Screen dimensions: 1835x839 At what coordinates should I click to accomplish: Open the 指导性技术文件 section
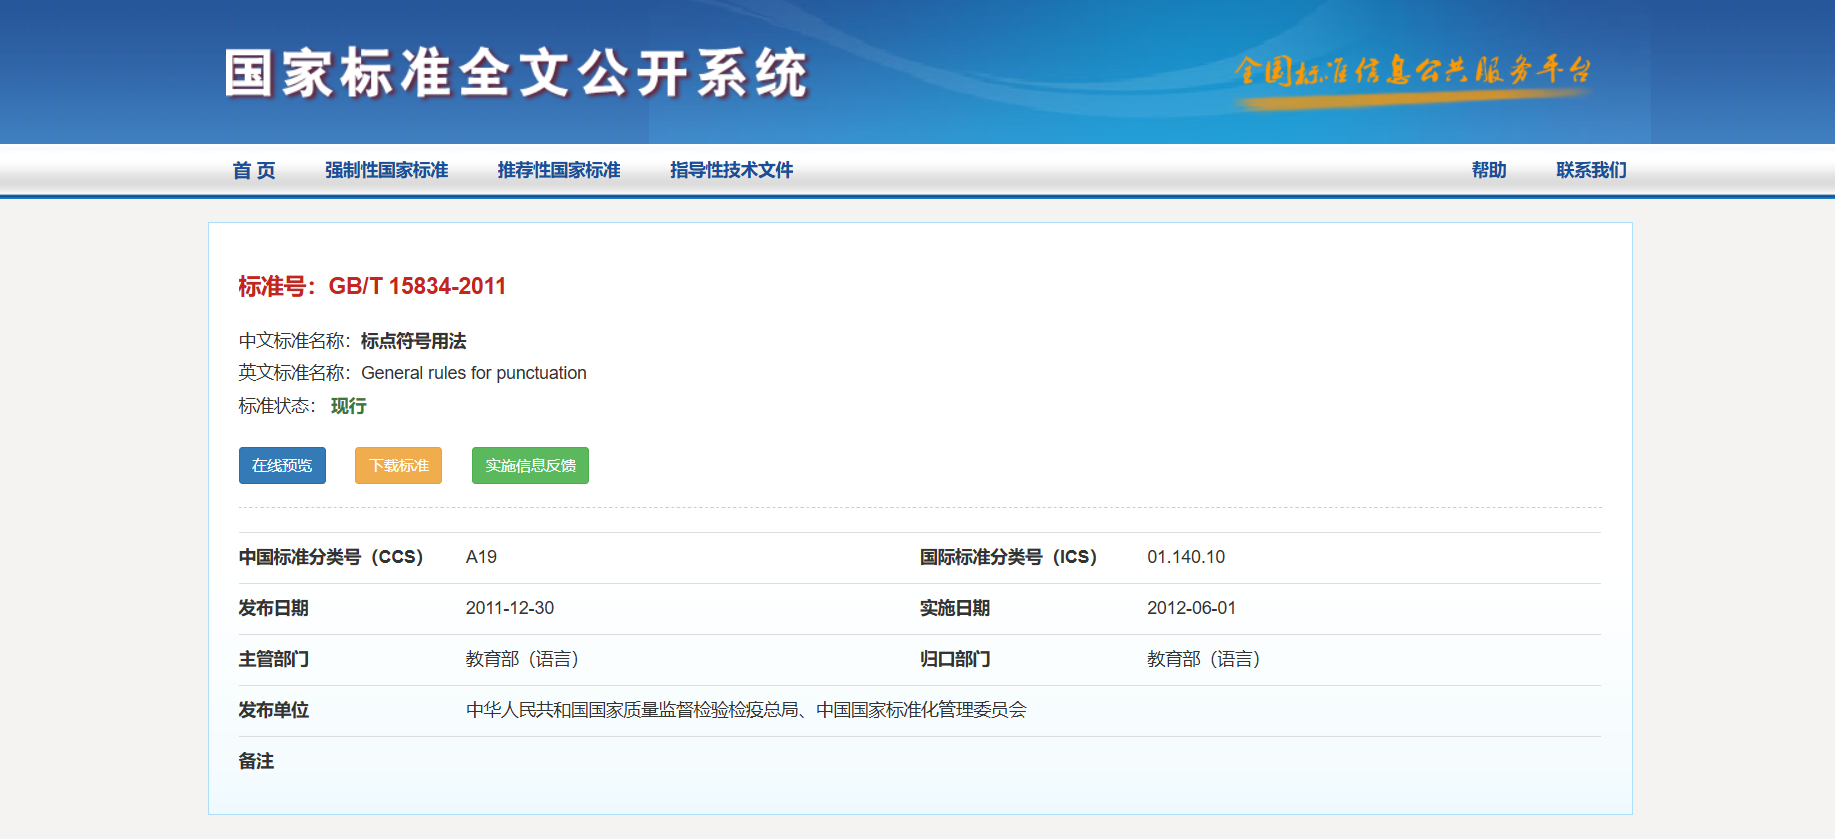coord(731,170)
